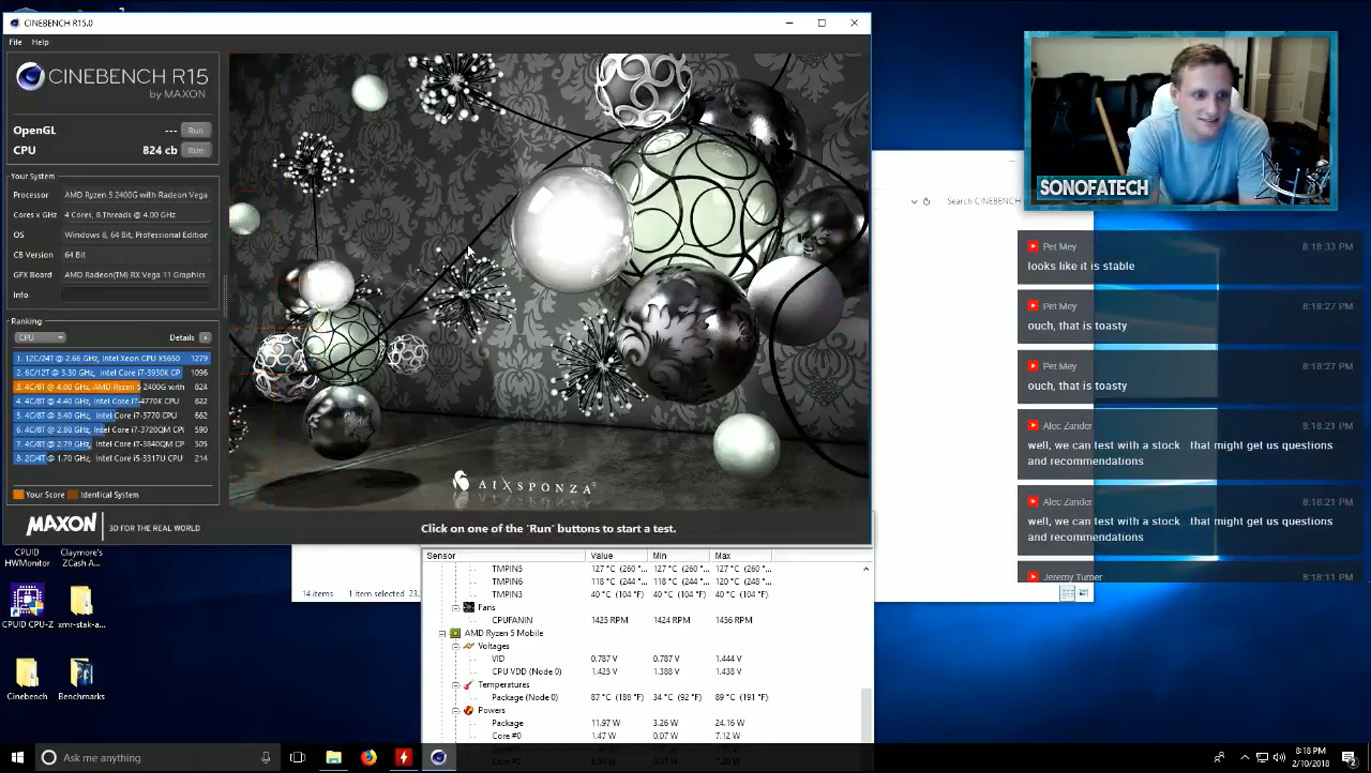This screenshot has height=773, width=1371.
Task: Click the Value column header in HWMonitor
Action: (x=616, y=555)
